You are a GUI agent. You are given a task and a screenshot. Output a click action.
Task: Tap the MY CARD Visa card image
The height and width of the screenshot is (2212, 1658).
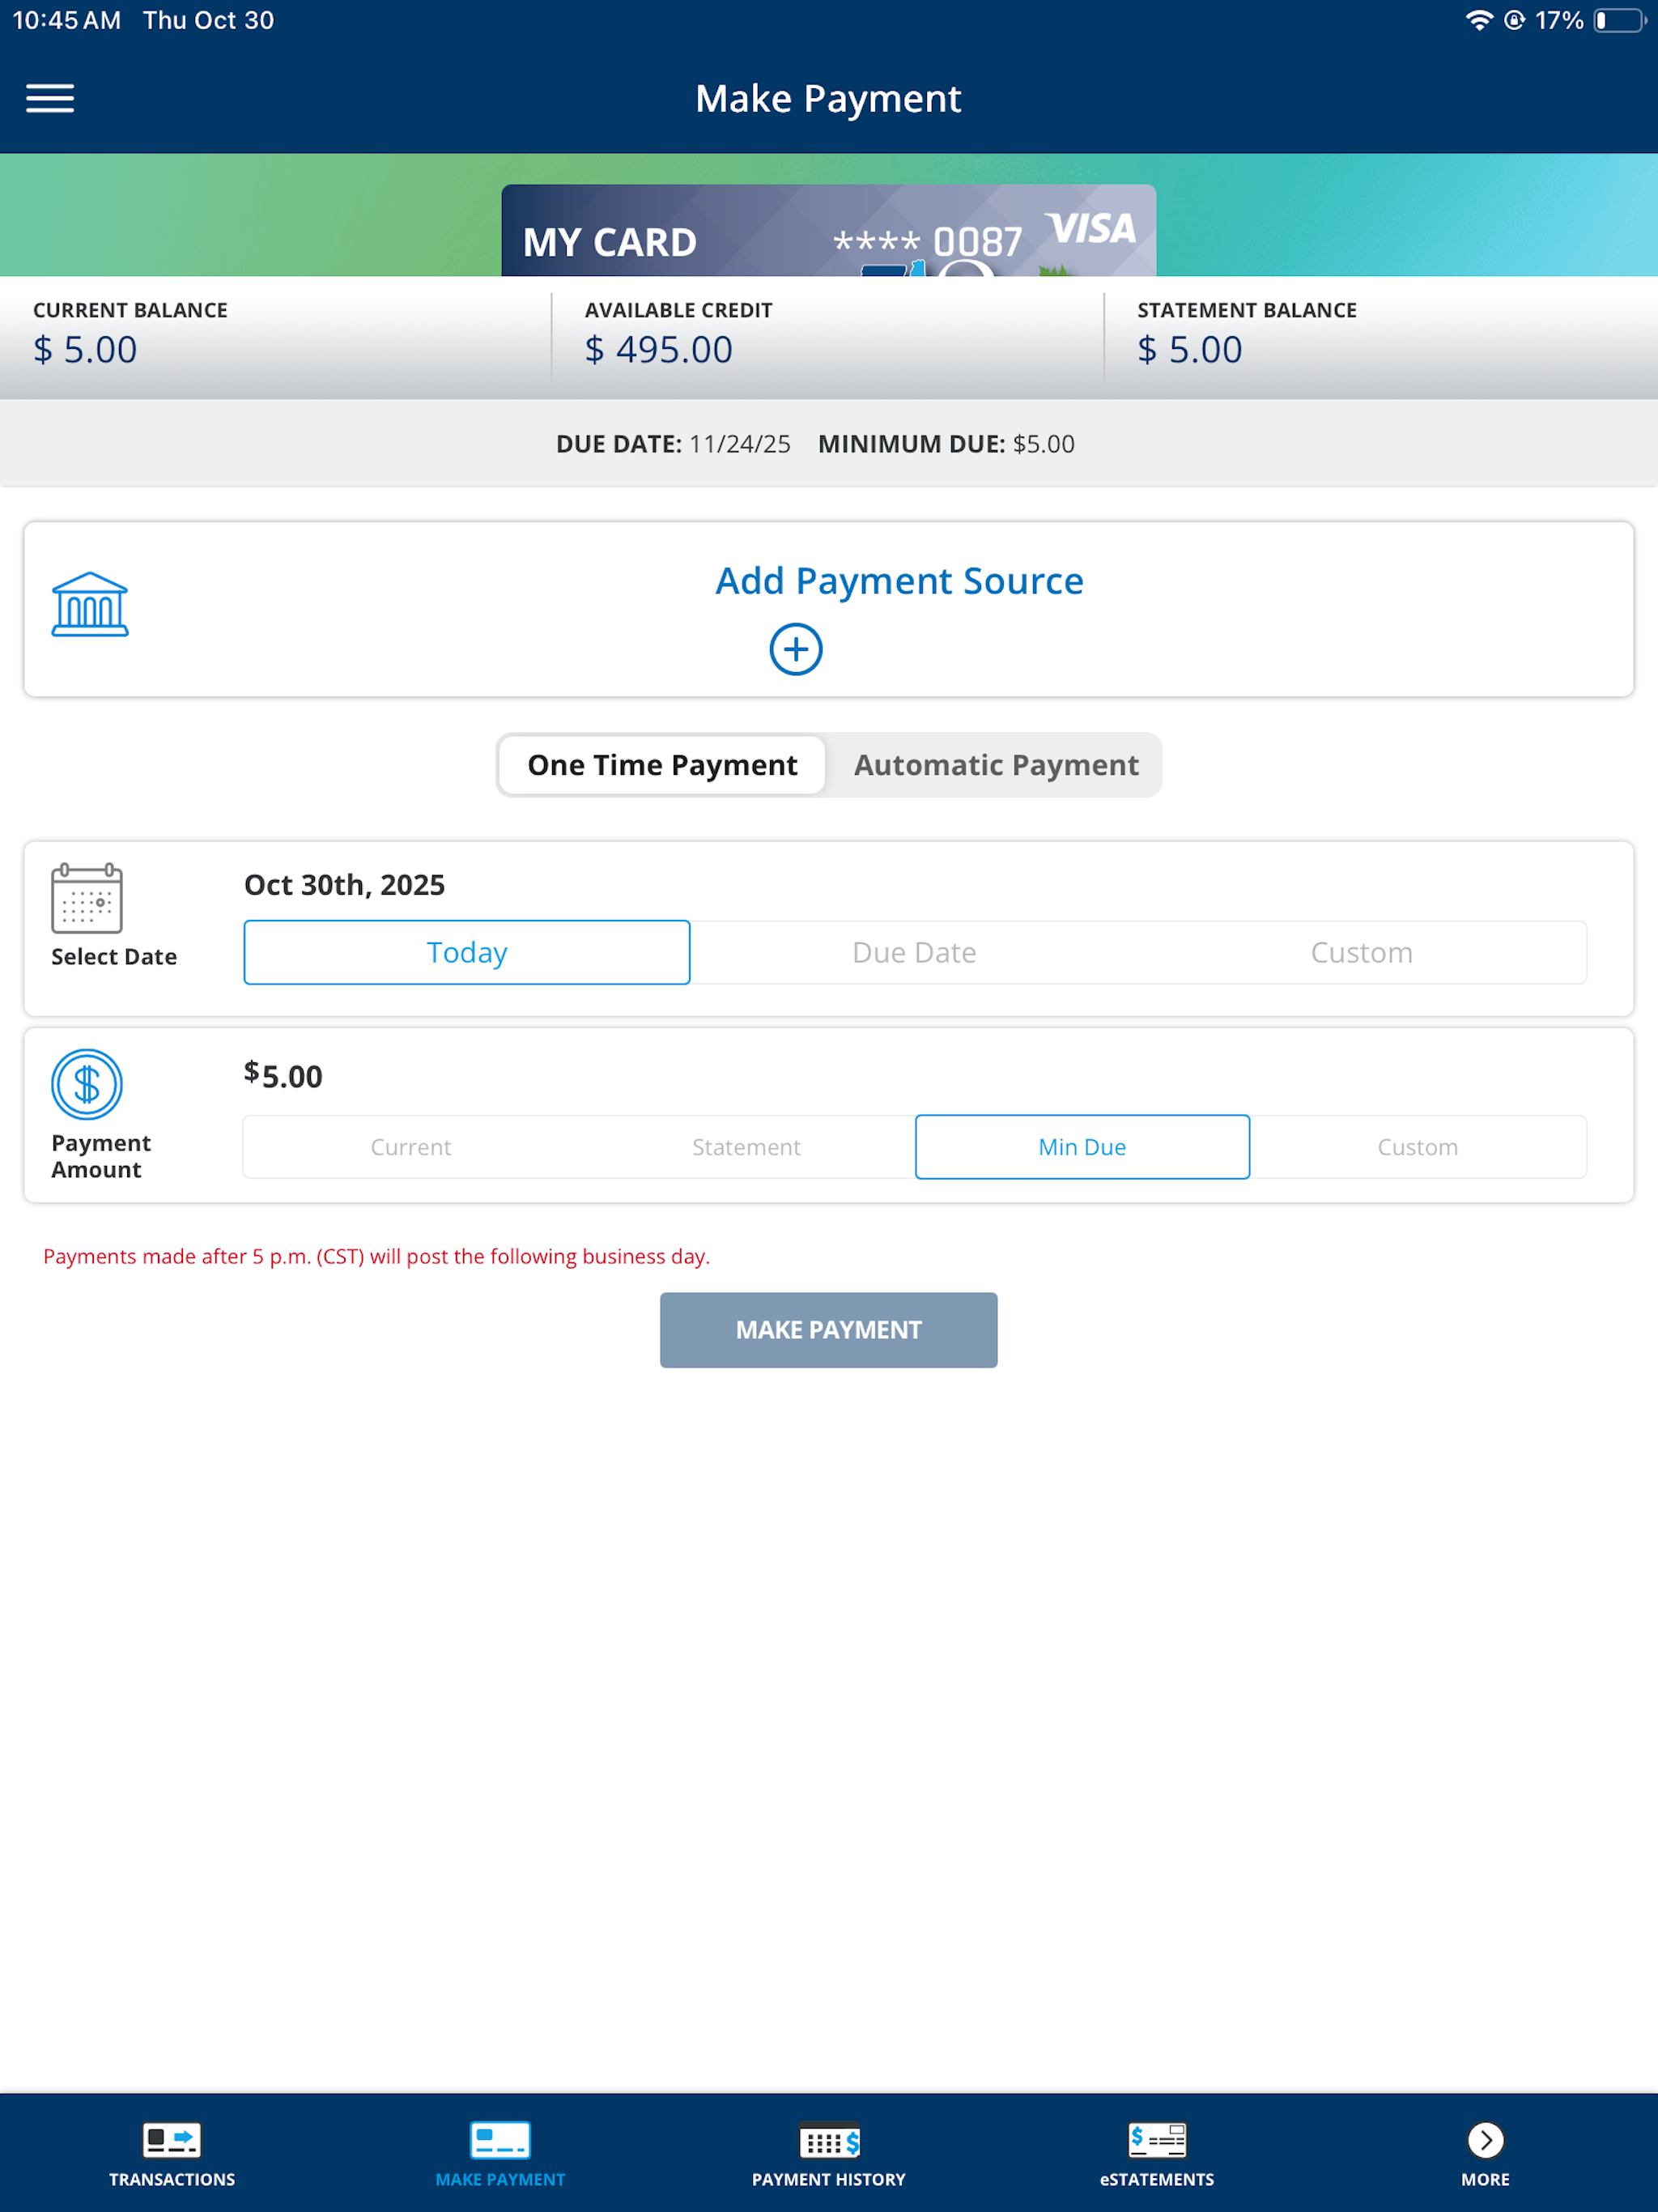[829, 230]
